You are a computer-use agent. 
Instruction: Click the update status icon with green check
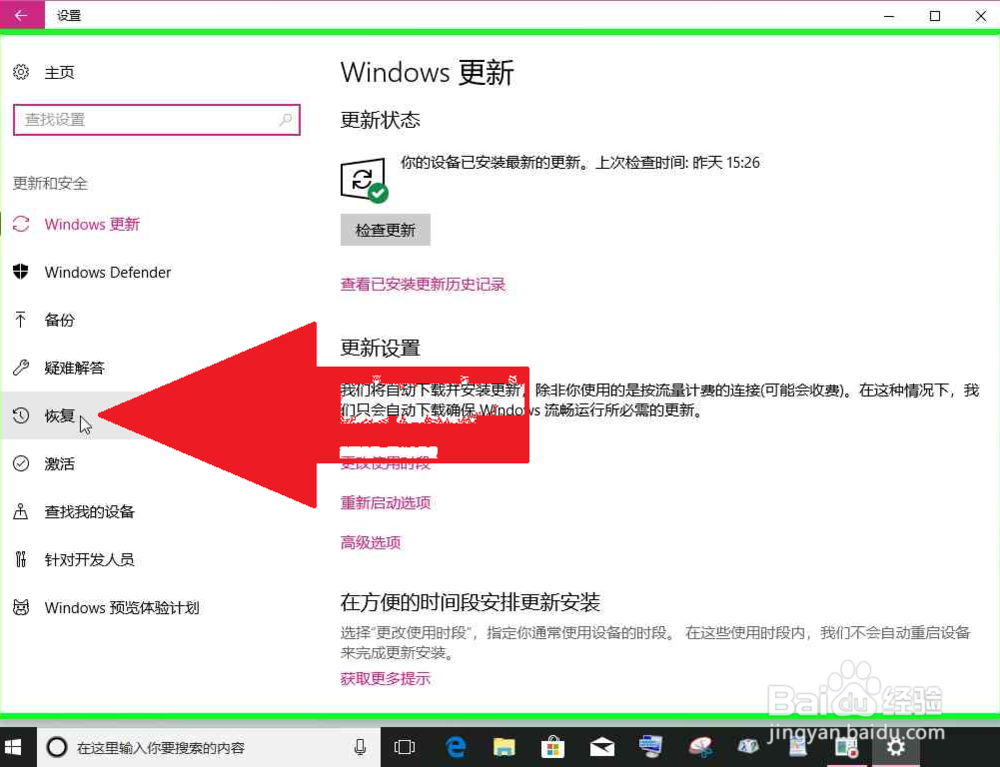[x=364, y=180]
